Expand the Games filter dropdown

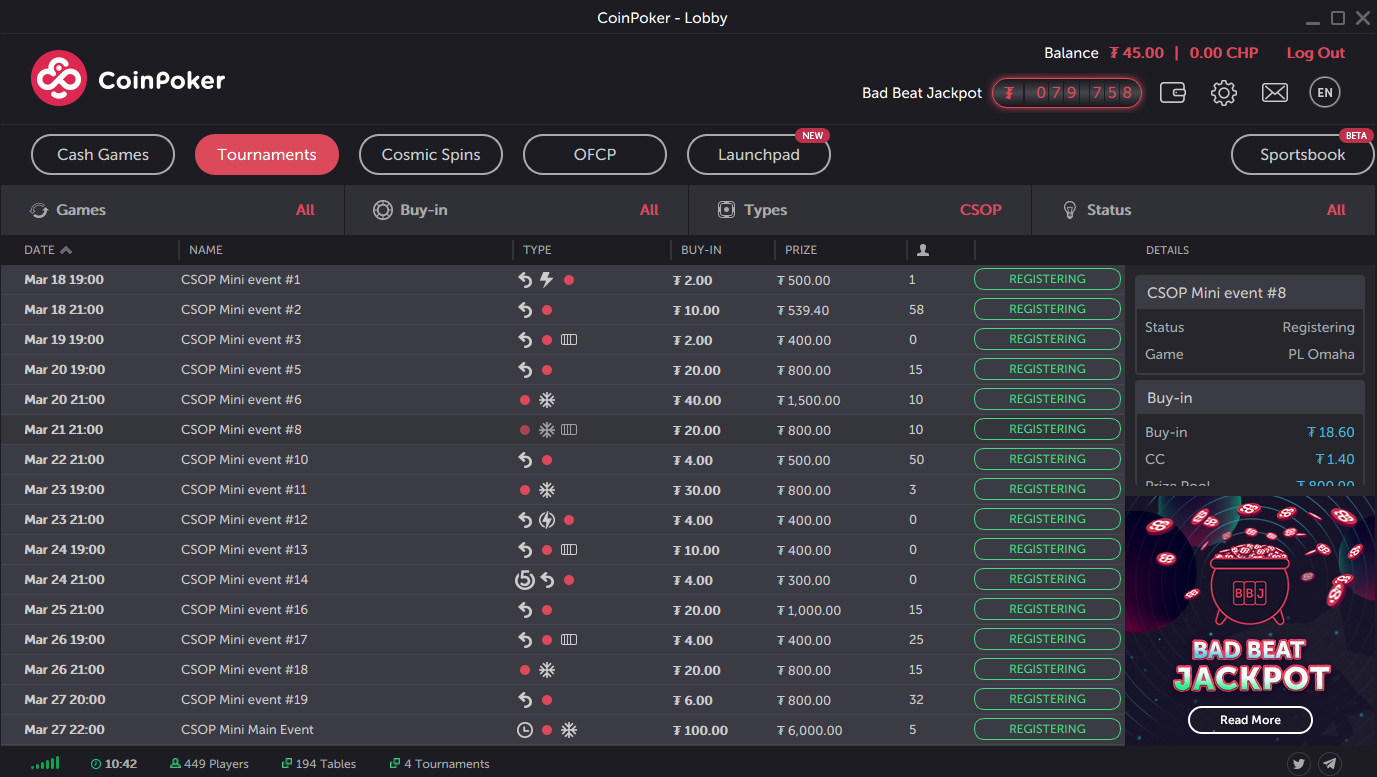click(172, 210)
